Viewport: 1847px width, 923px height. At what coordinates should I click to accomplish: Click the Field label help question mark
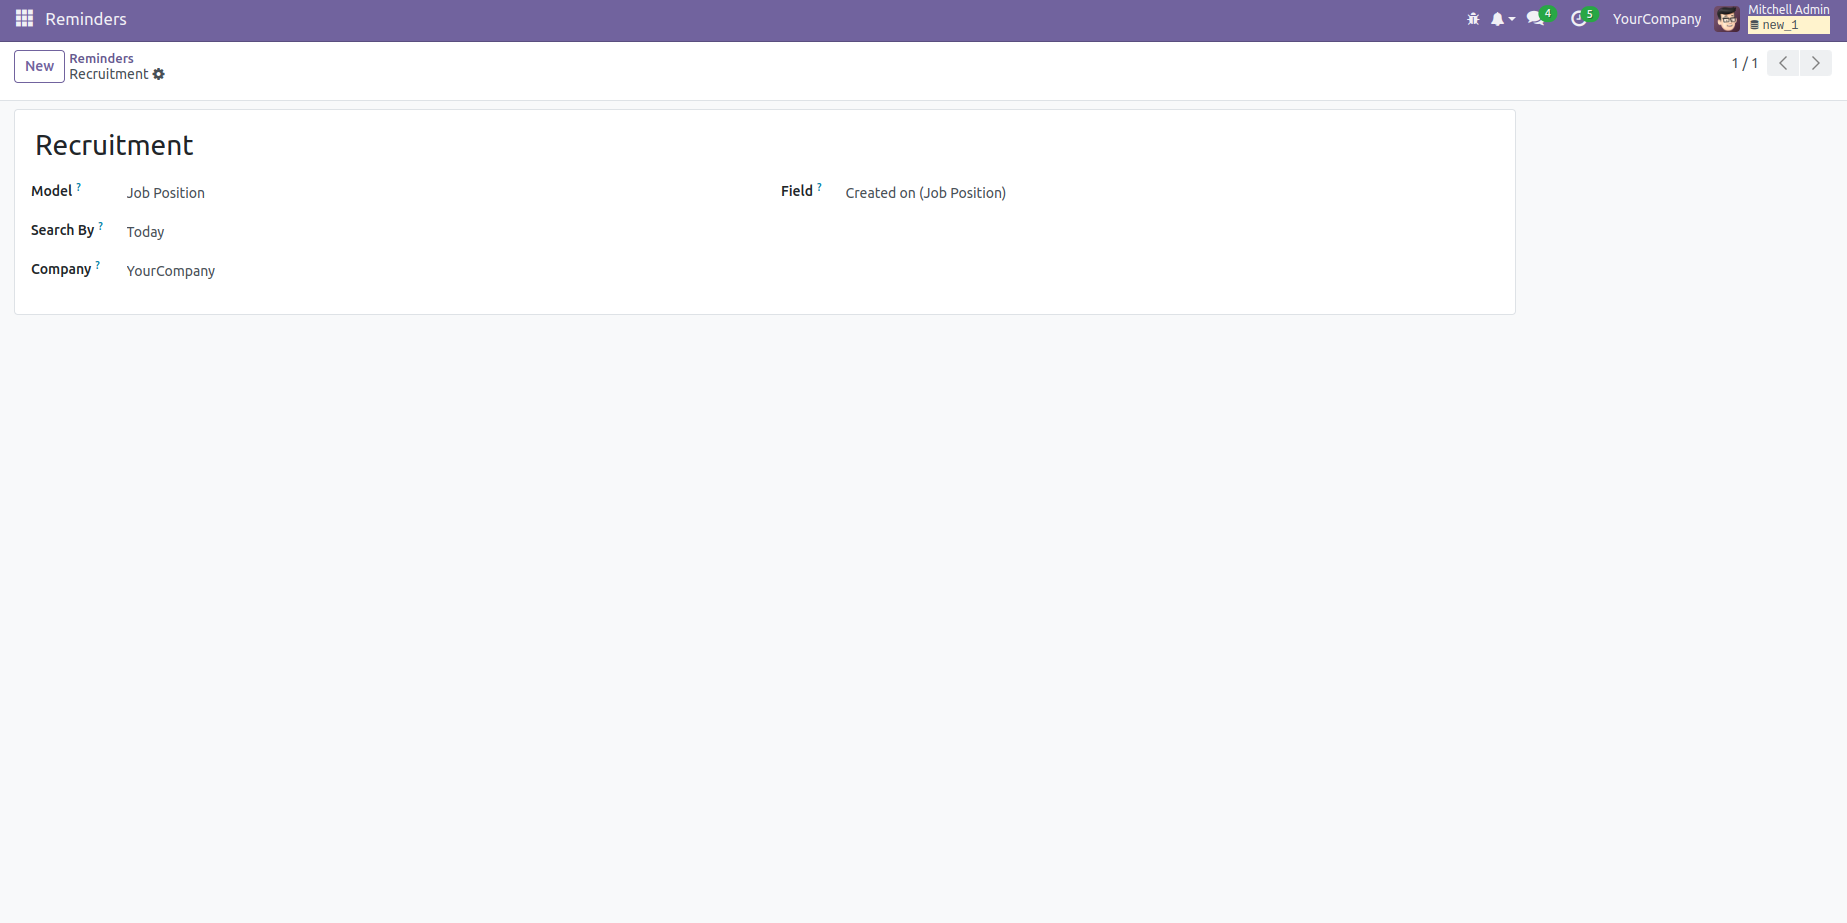(x=820, y=187)
